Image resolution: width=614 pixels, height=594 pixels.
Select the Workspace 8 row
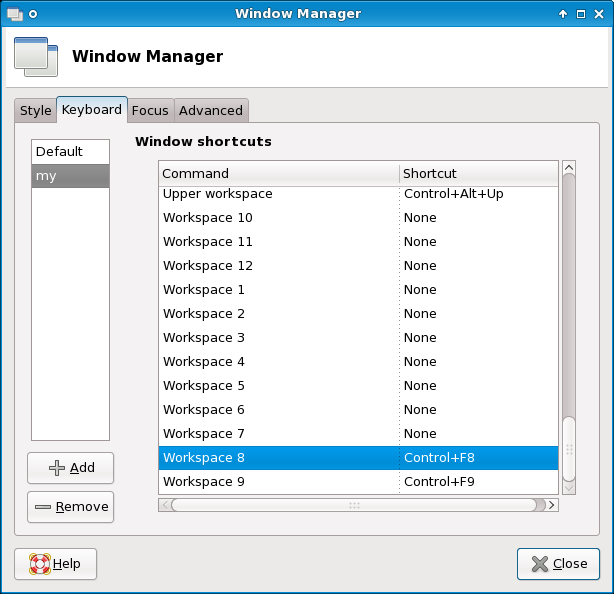coord(358,458)
